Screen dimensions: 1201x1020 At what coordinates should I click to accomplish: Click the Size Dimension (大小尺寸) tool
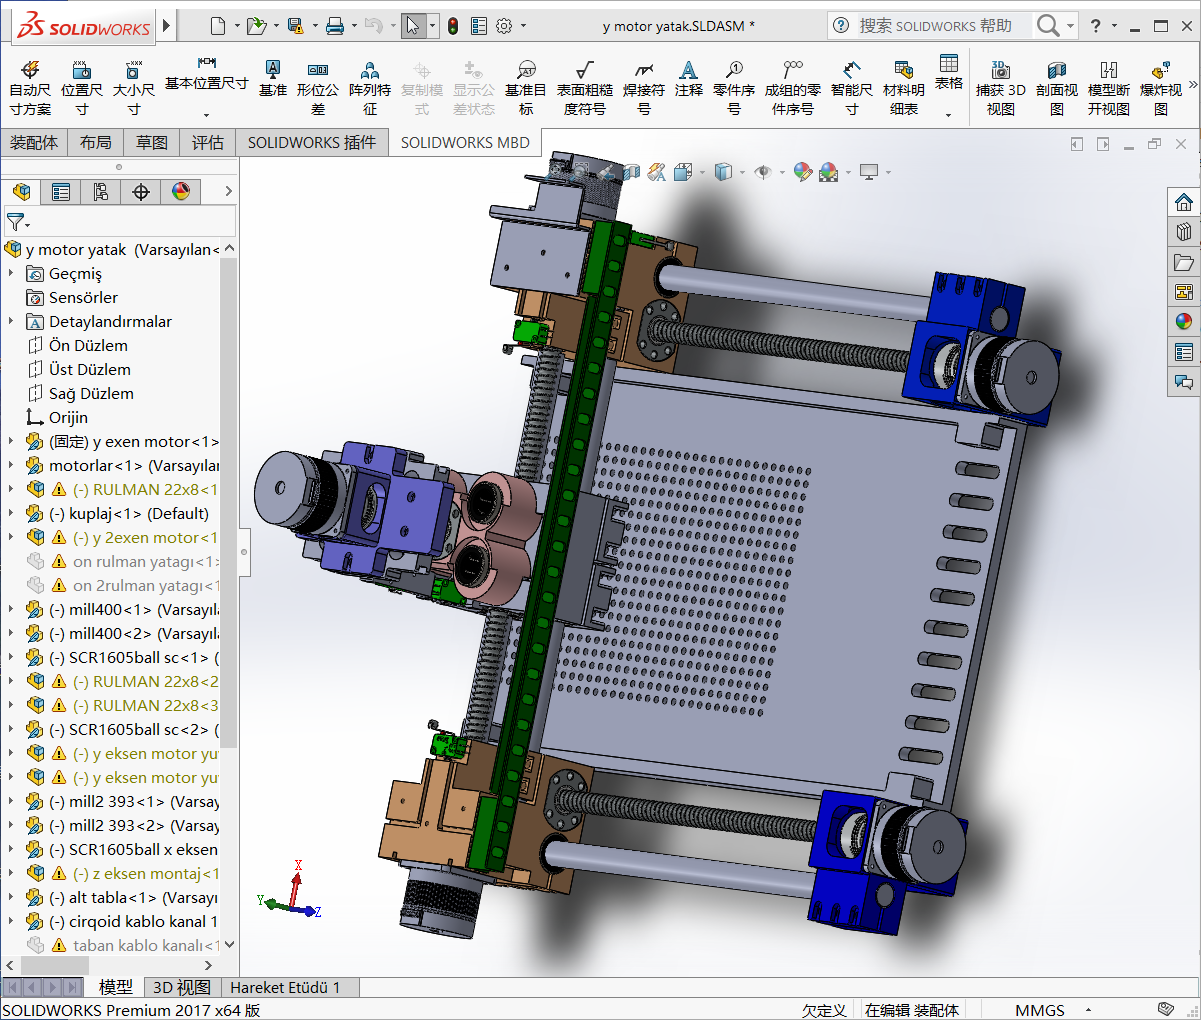pos(134,88)
